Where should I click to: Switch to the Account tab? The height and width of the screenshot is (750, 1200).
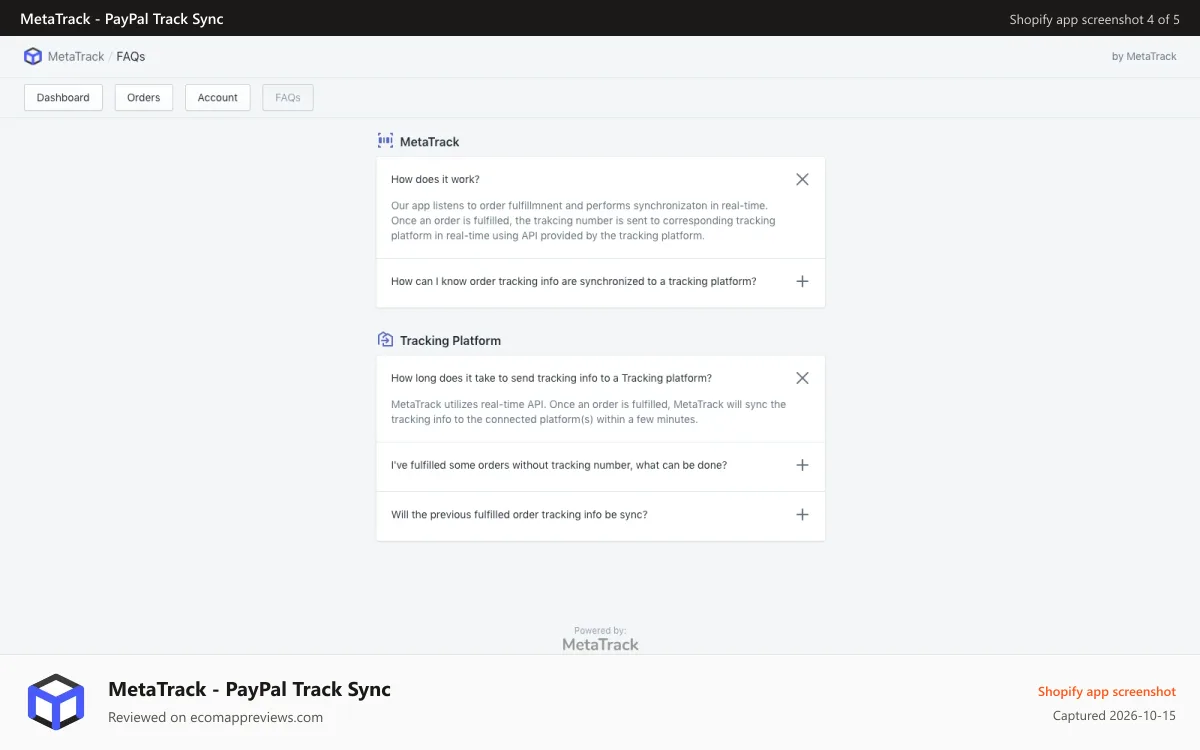click(218, 98)
